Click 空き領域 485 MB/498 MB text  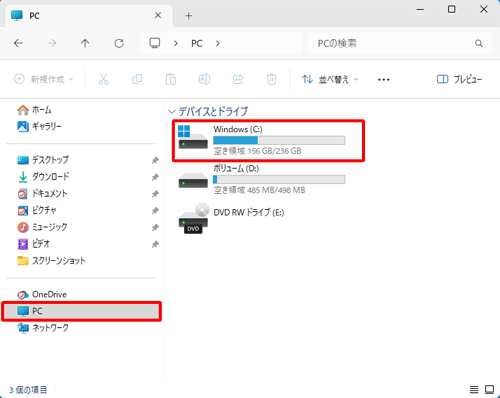click(259, 190)
